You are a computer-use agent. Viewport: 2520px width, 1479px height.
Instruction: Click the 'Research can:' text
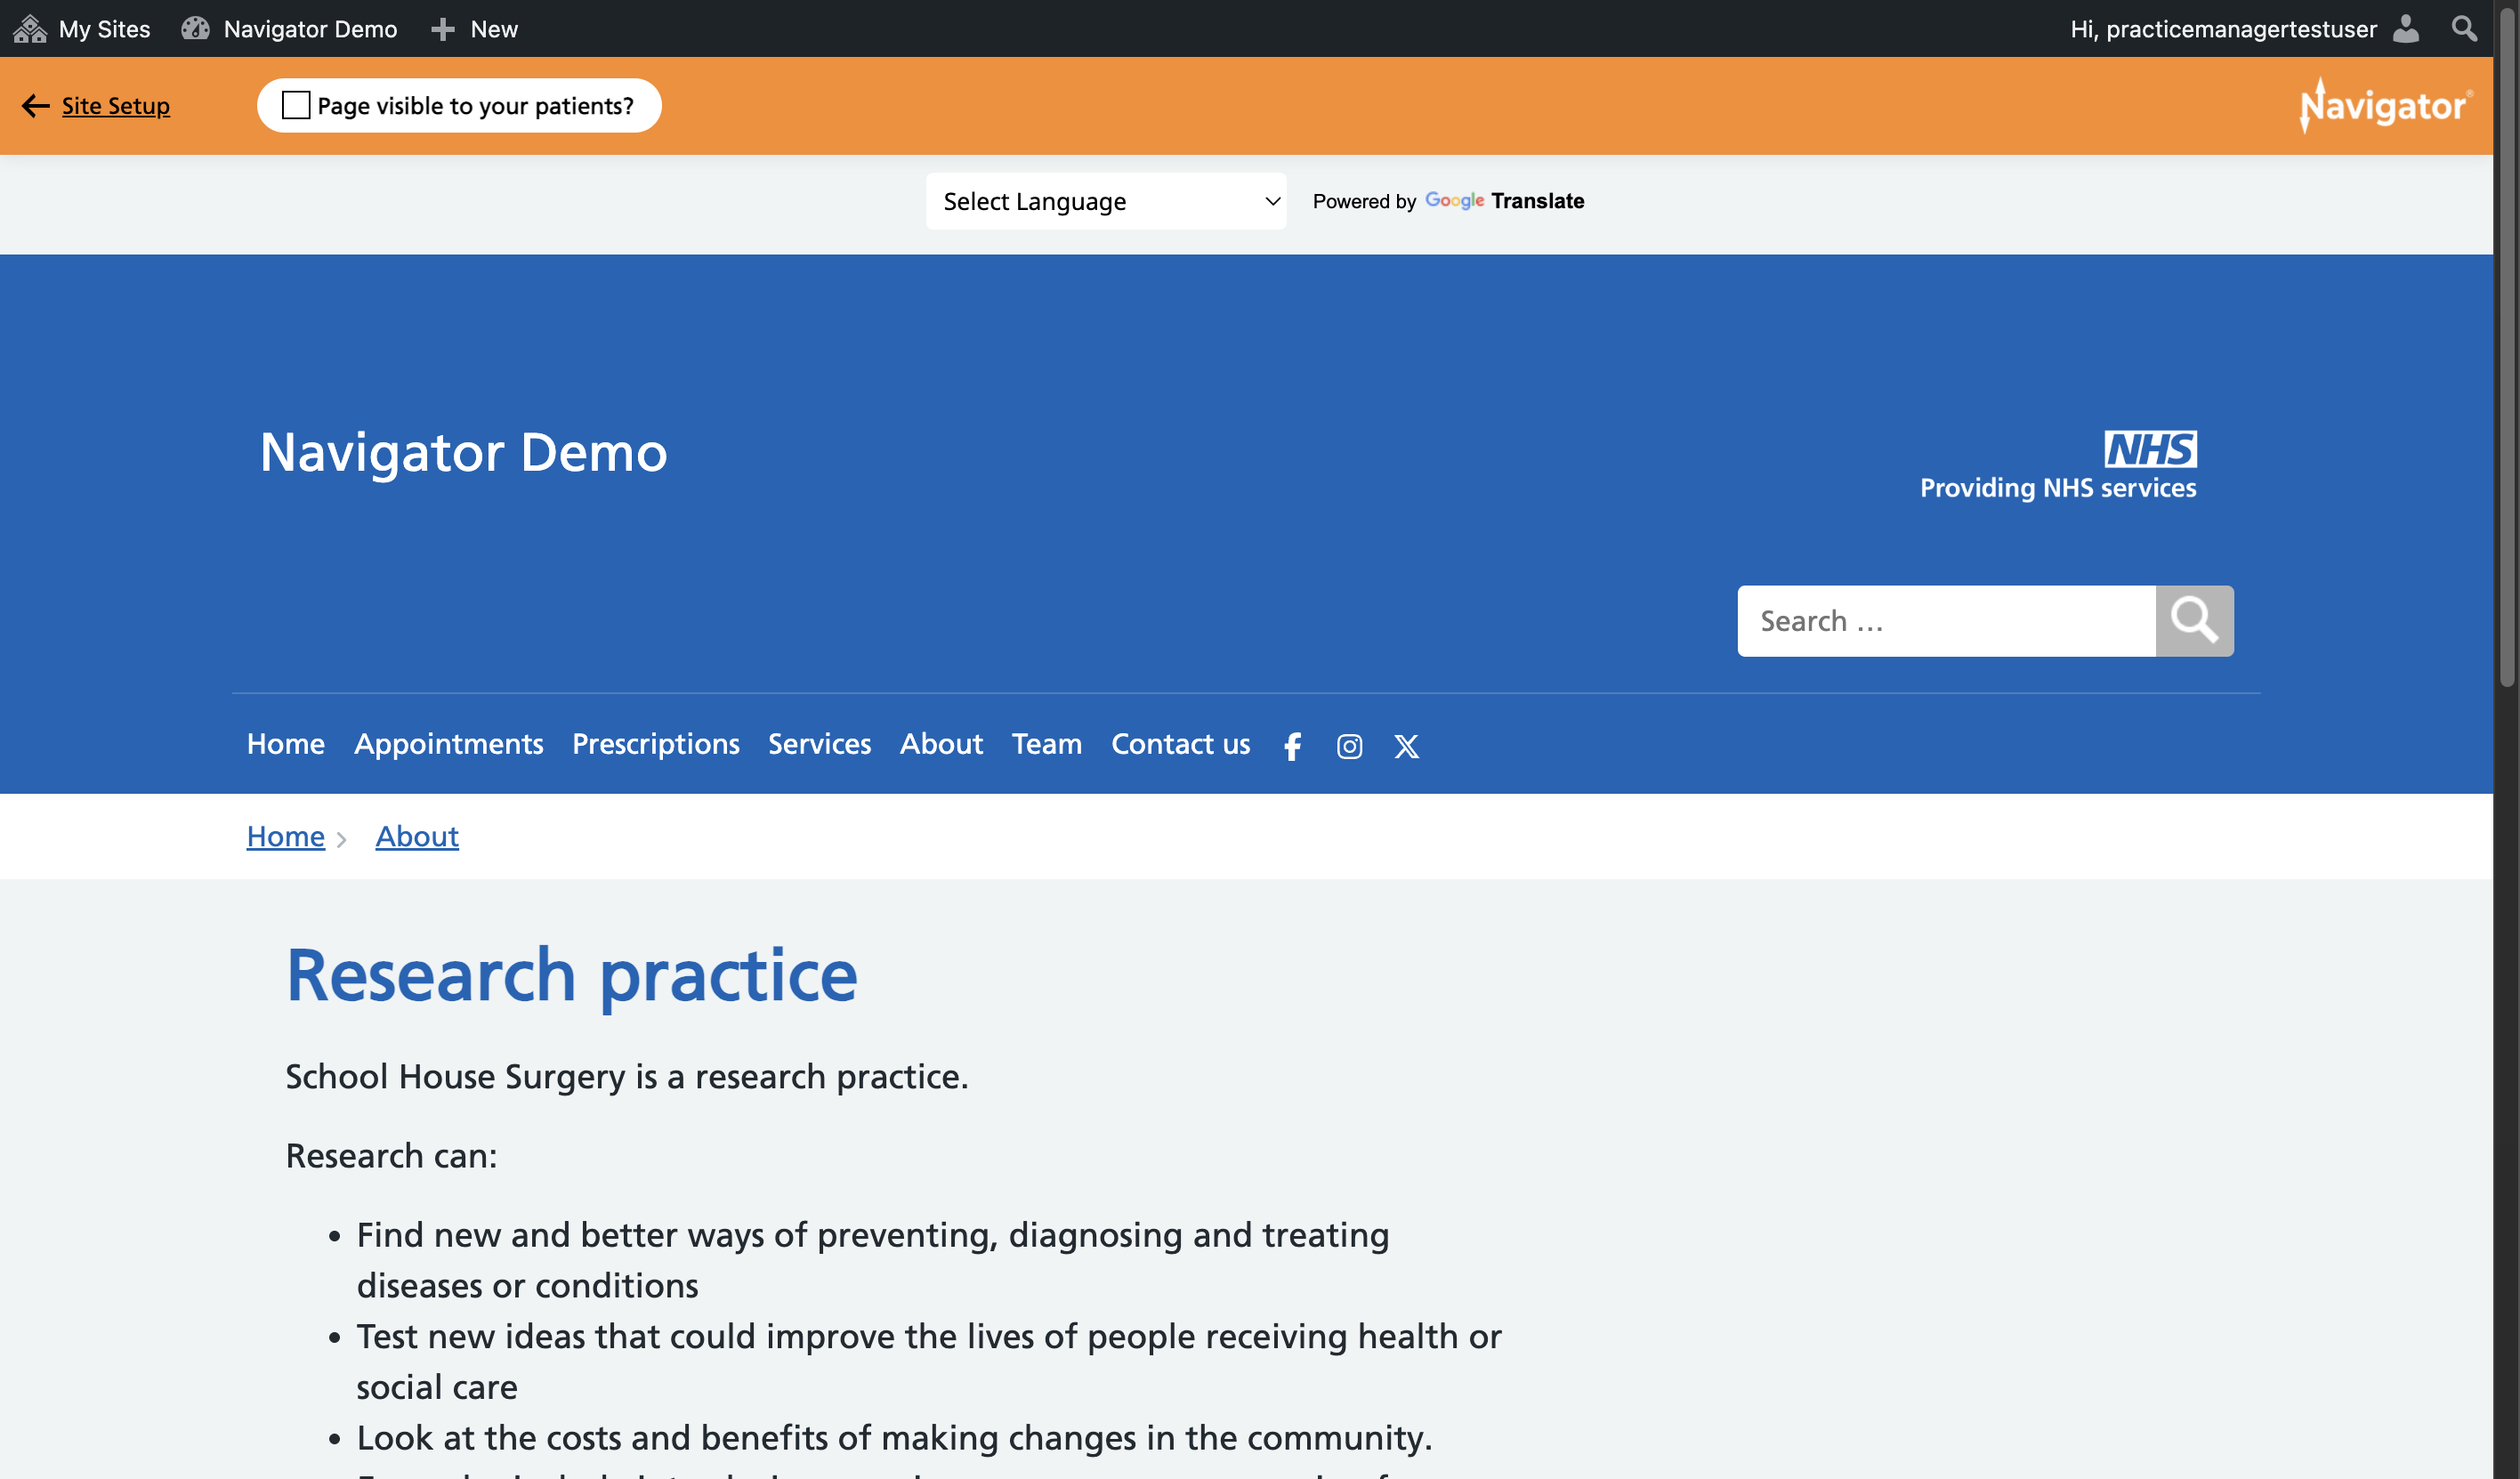pyautogui.click(x=392, y=1155)
